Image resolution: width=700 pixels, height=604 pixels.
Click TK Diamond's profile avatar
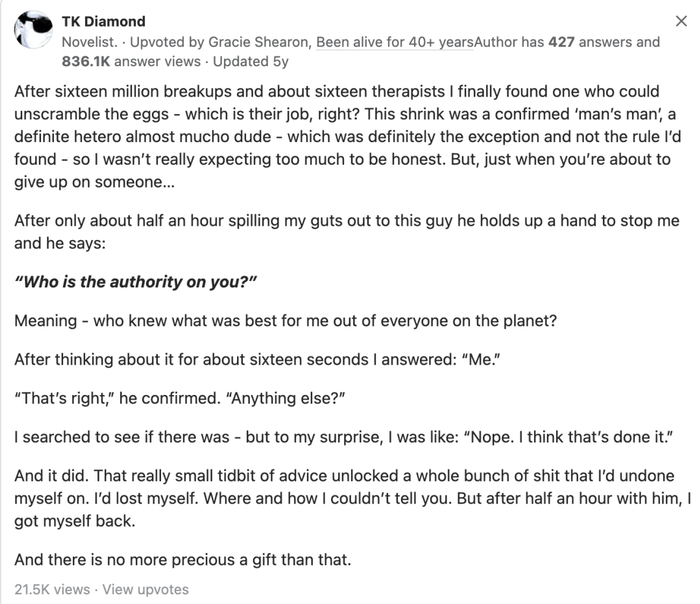click(34, 31)
